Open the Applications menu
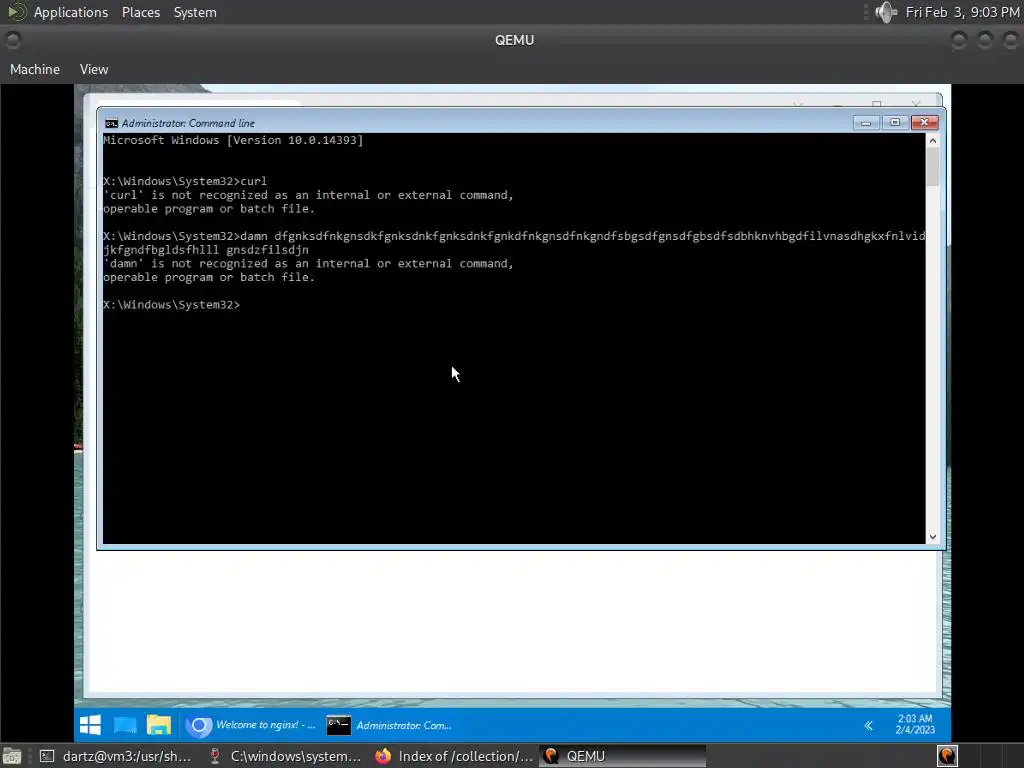 click(x=71, y=12)
